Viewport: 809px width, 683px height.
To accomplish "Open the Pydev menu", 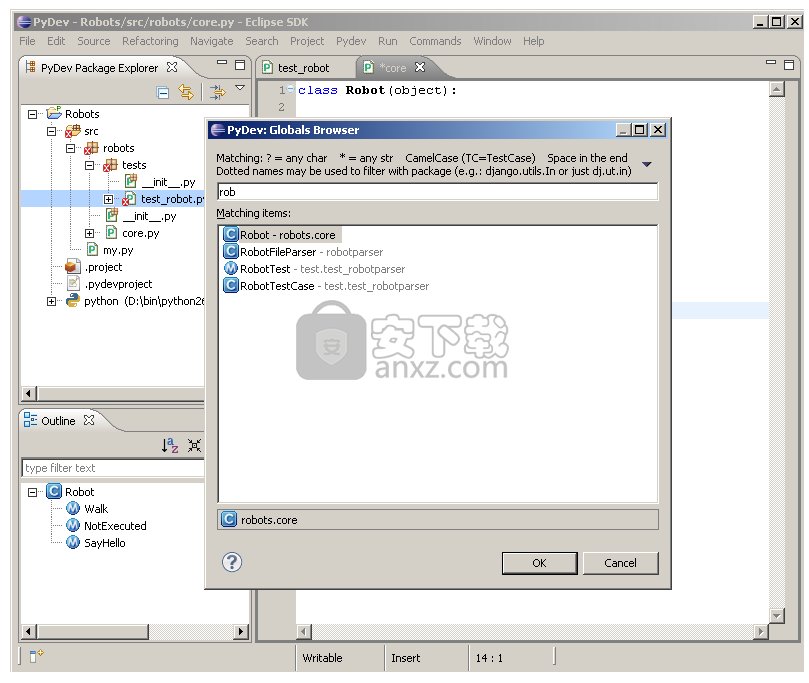I will click(x=351, y=41).
